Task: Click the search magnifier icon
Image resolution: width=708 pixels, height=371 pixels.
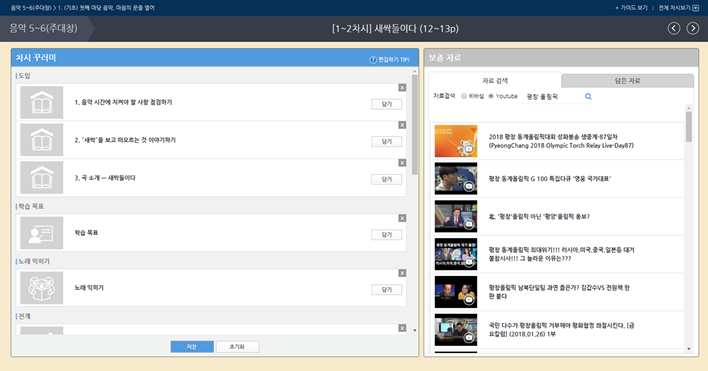Action: point(588,96)
